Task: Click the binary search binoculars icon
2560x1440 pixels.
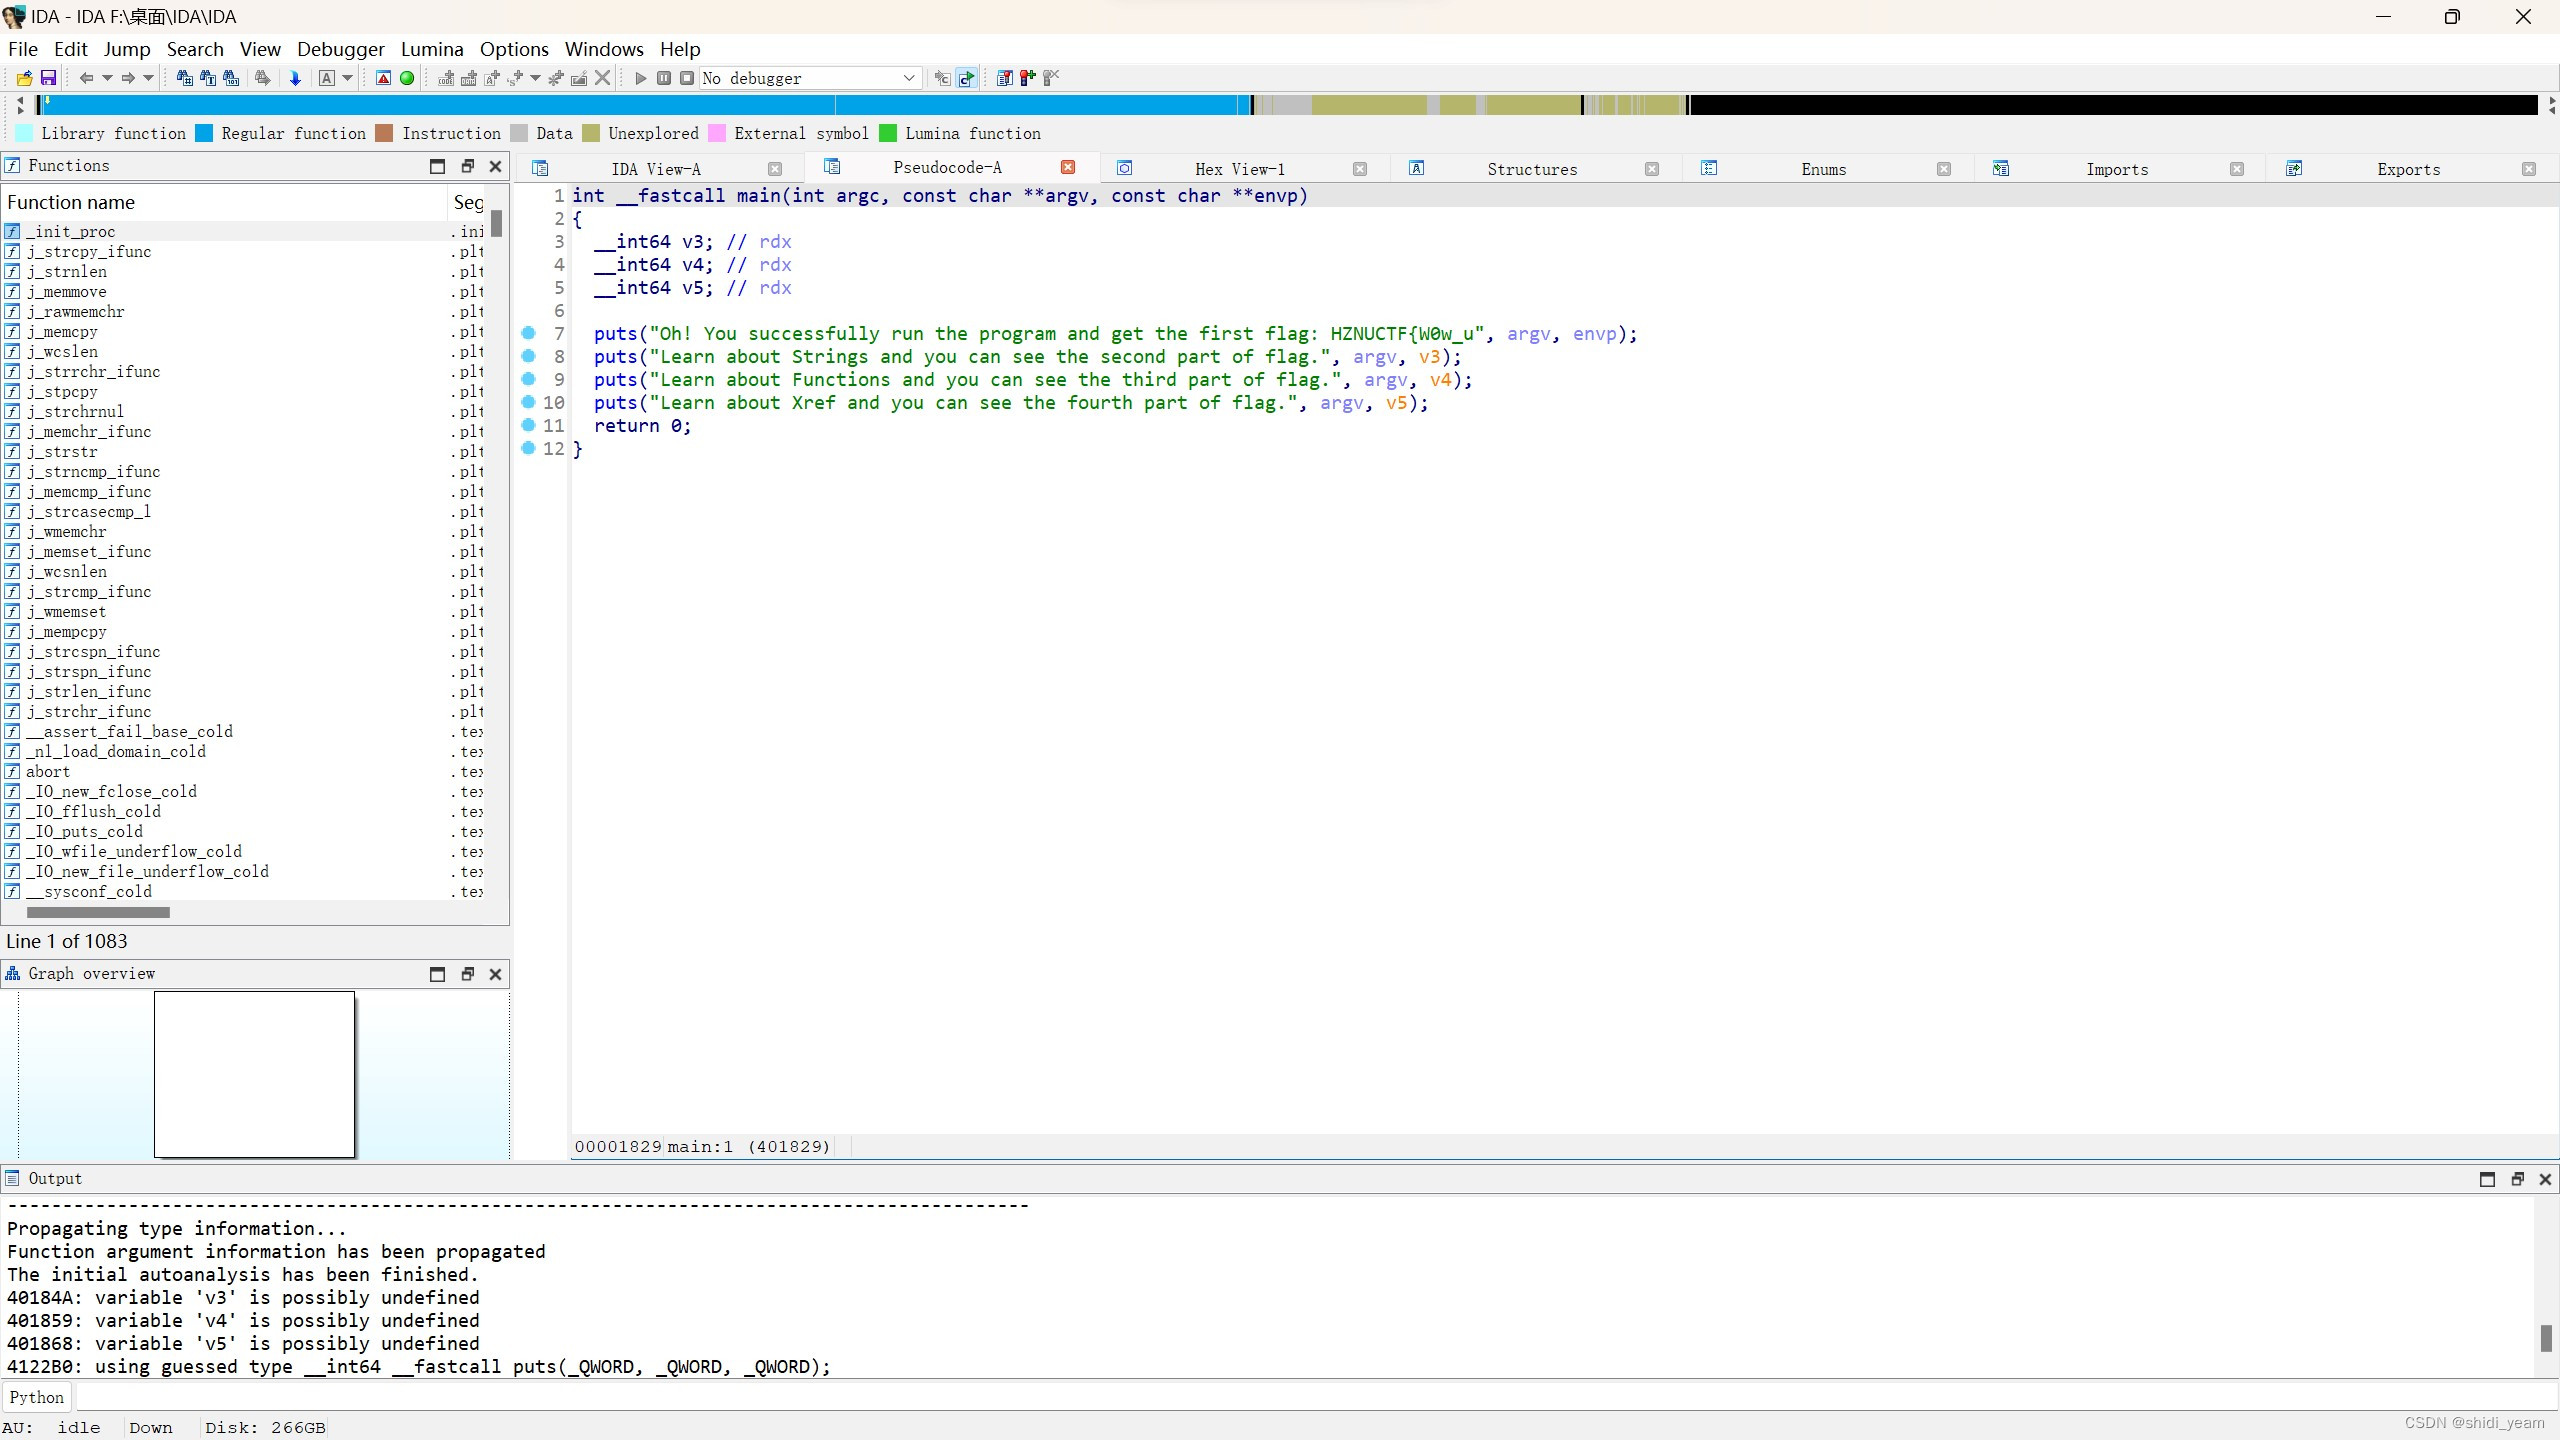Action: point(230,77)
